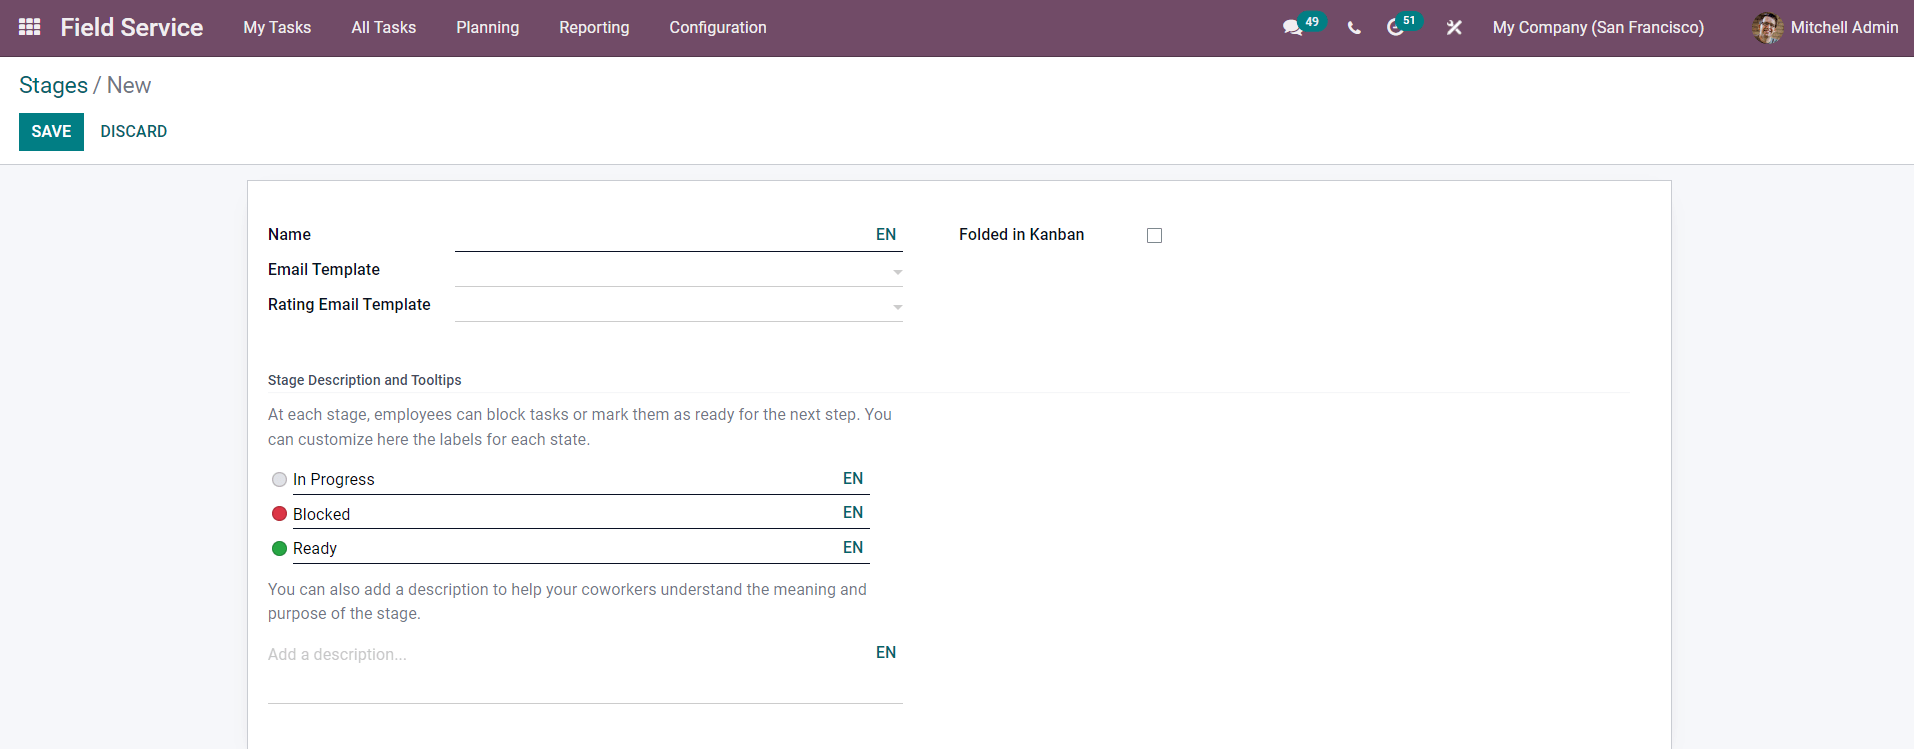Open the Mitchell Admin user menu

tap(1825, 28)
